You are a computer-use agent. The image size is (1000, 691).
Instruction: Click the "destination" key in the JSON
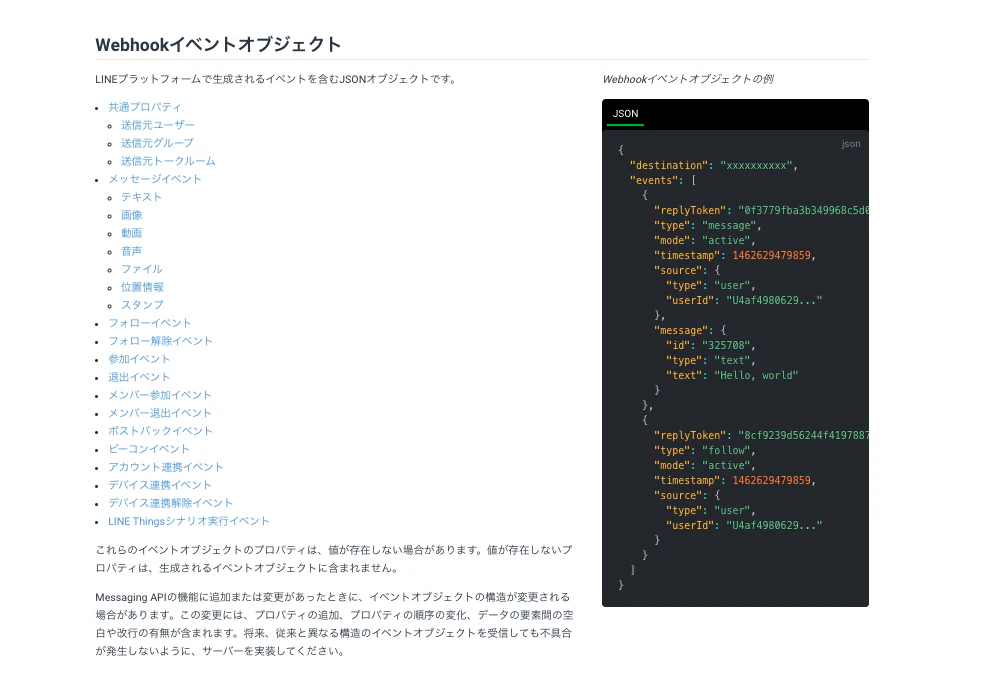click(668, 165)
